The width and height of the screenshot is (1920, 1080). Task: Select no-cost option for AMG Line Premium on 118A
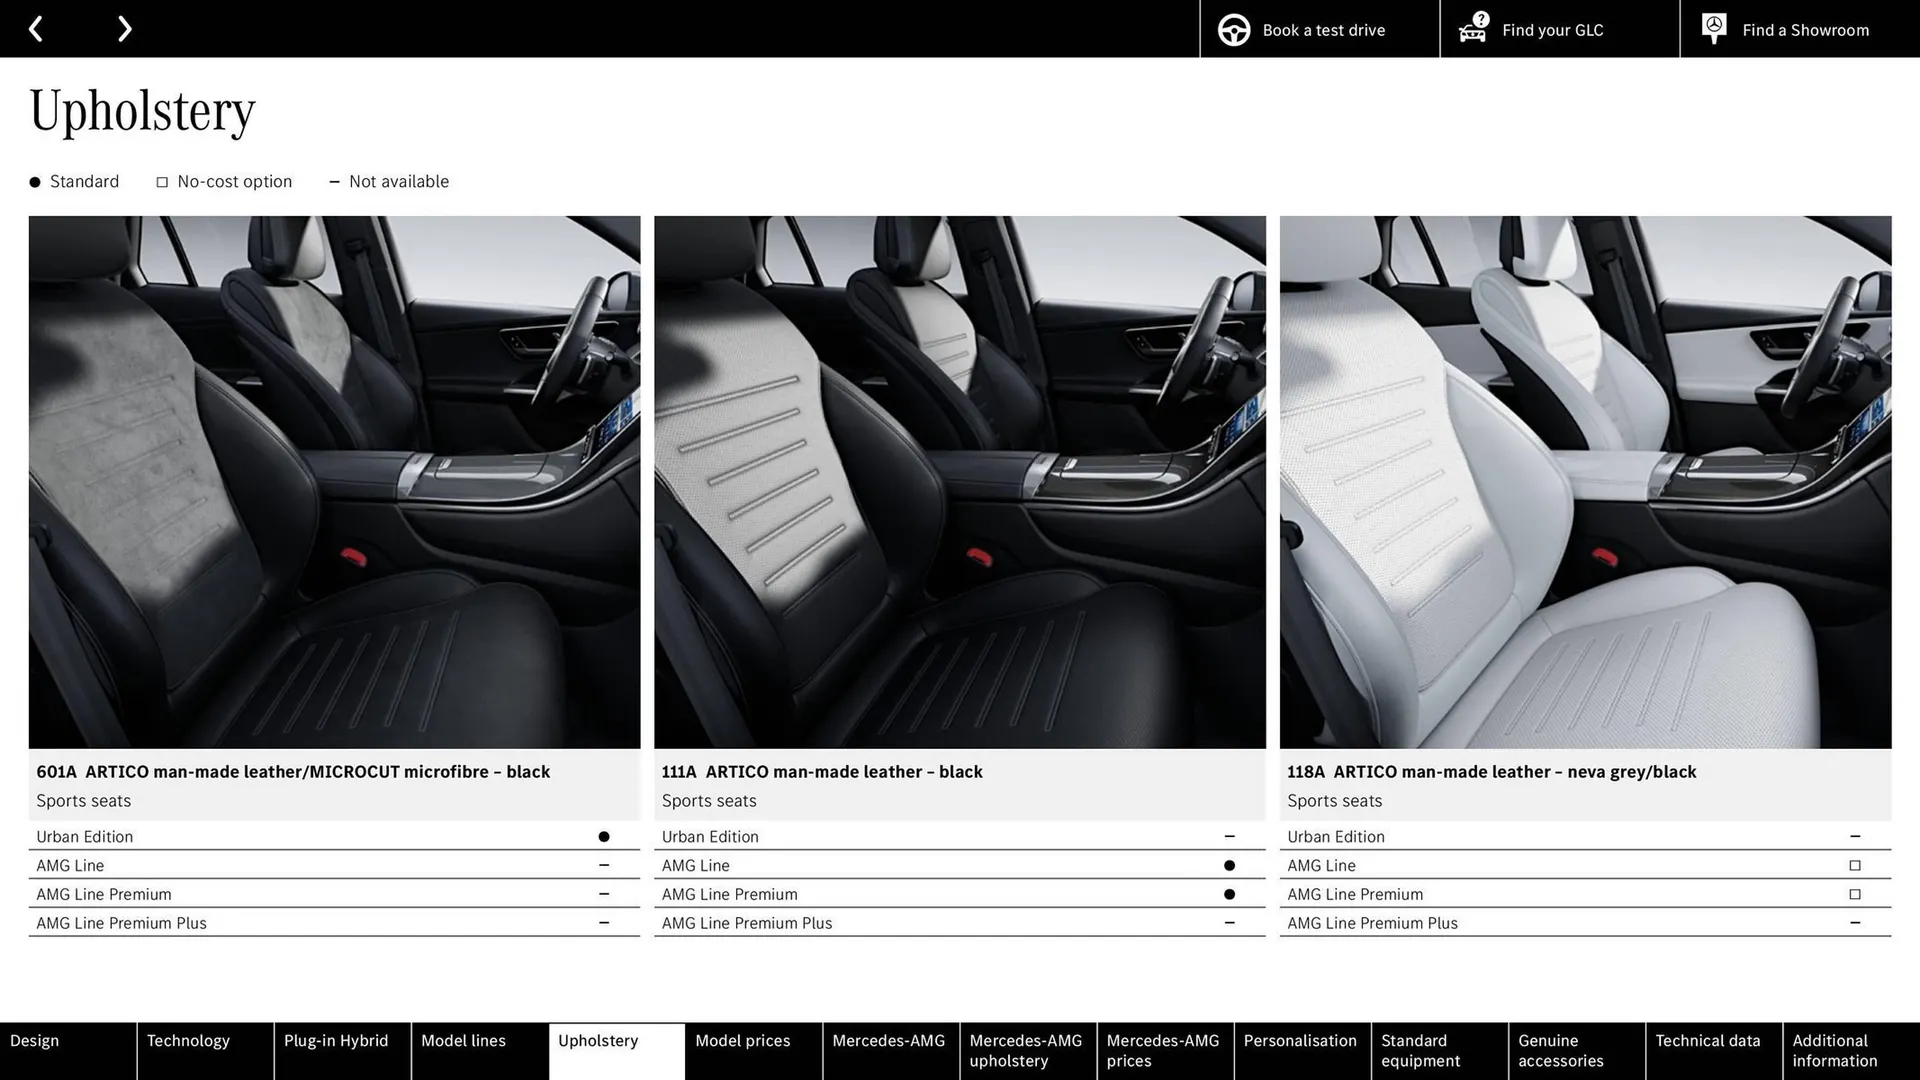coord(1856,894)
